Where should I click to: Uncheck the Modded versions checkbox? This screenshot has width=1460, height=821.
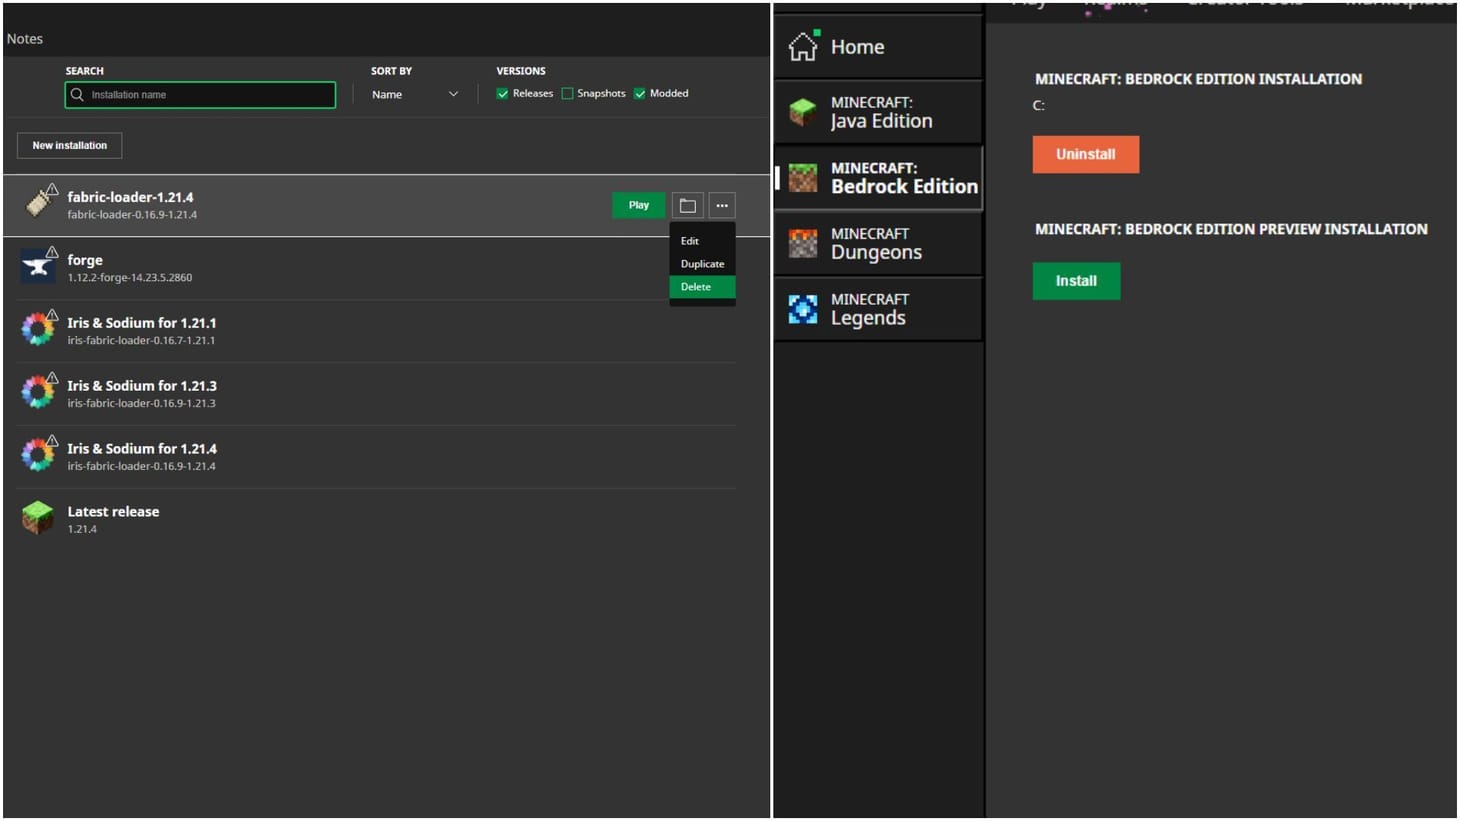click(x=640, y=94)
